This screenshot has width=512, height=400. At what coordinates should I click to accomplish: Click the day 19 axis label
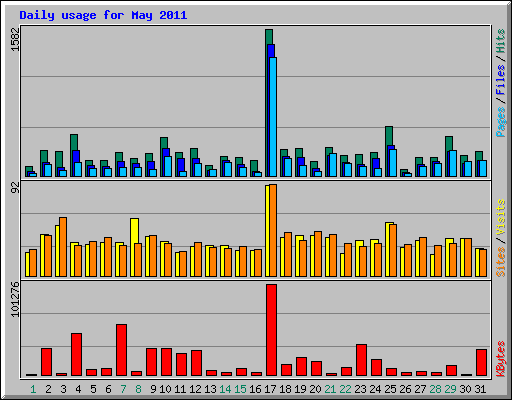click(x=300, y=389)
